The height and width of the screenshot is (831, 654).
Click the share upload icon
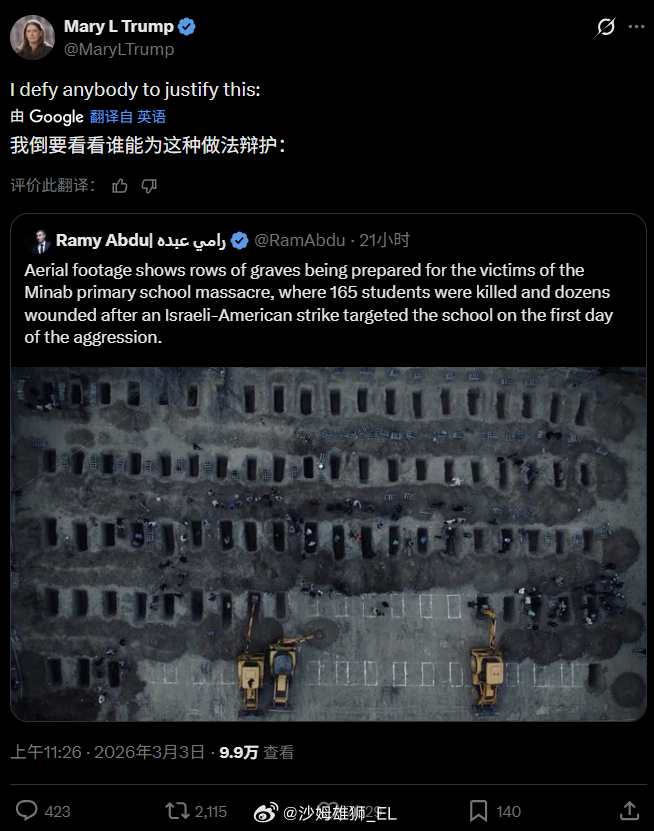pos(629,810)
